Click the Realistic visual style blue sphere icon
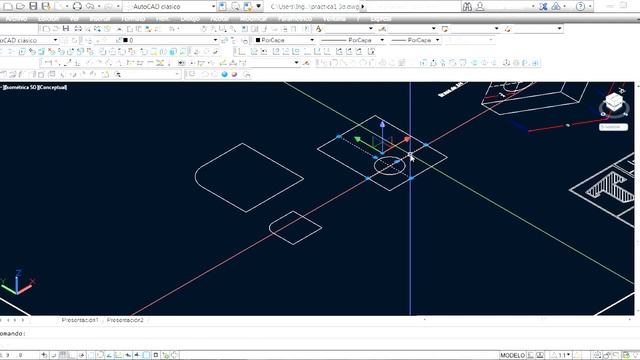The height and width of the screenshot is (360, 640). (224, 74)
